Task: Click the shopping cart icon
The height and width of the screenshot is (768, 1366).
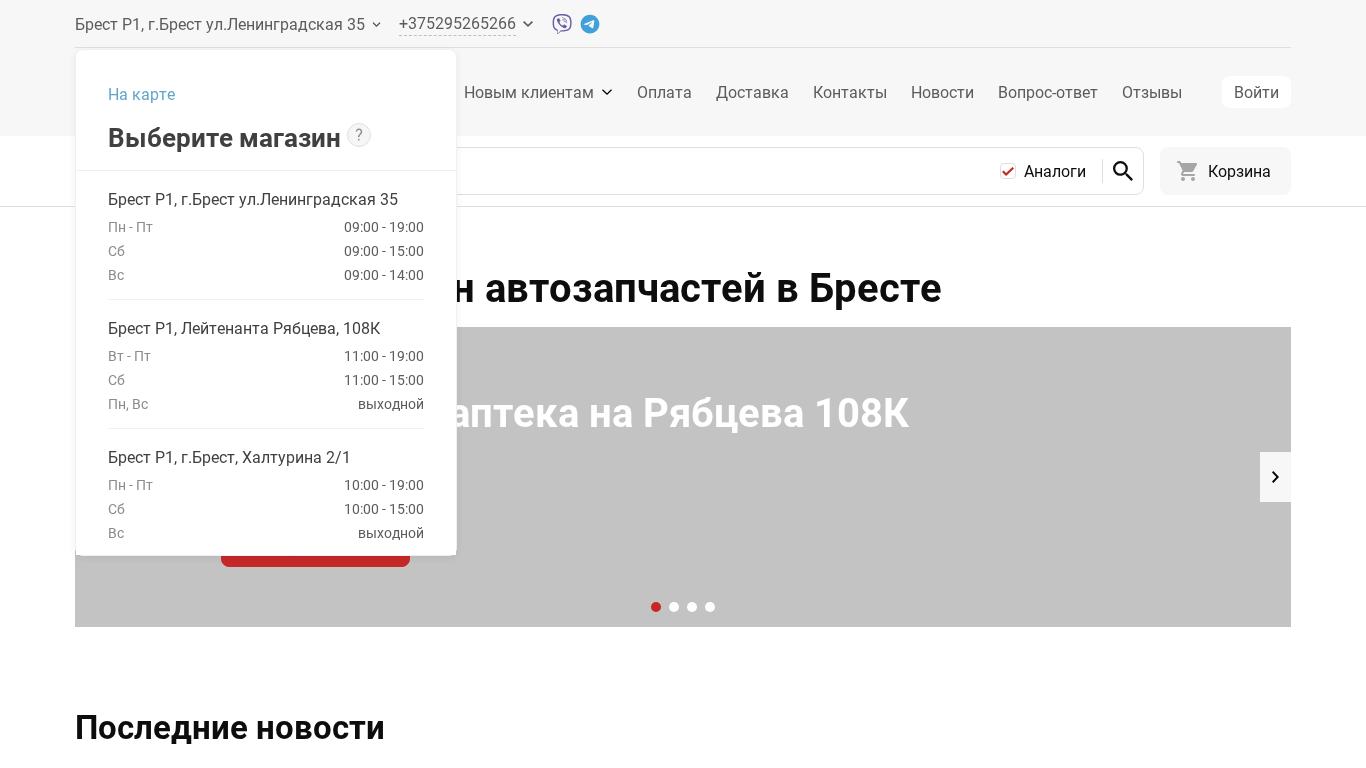Action: [x=1187, y=171]
